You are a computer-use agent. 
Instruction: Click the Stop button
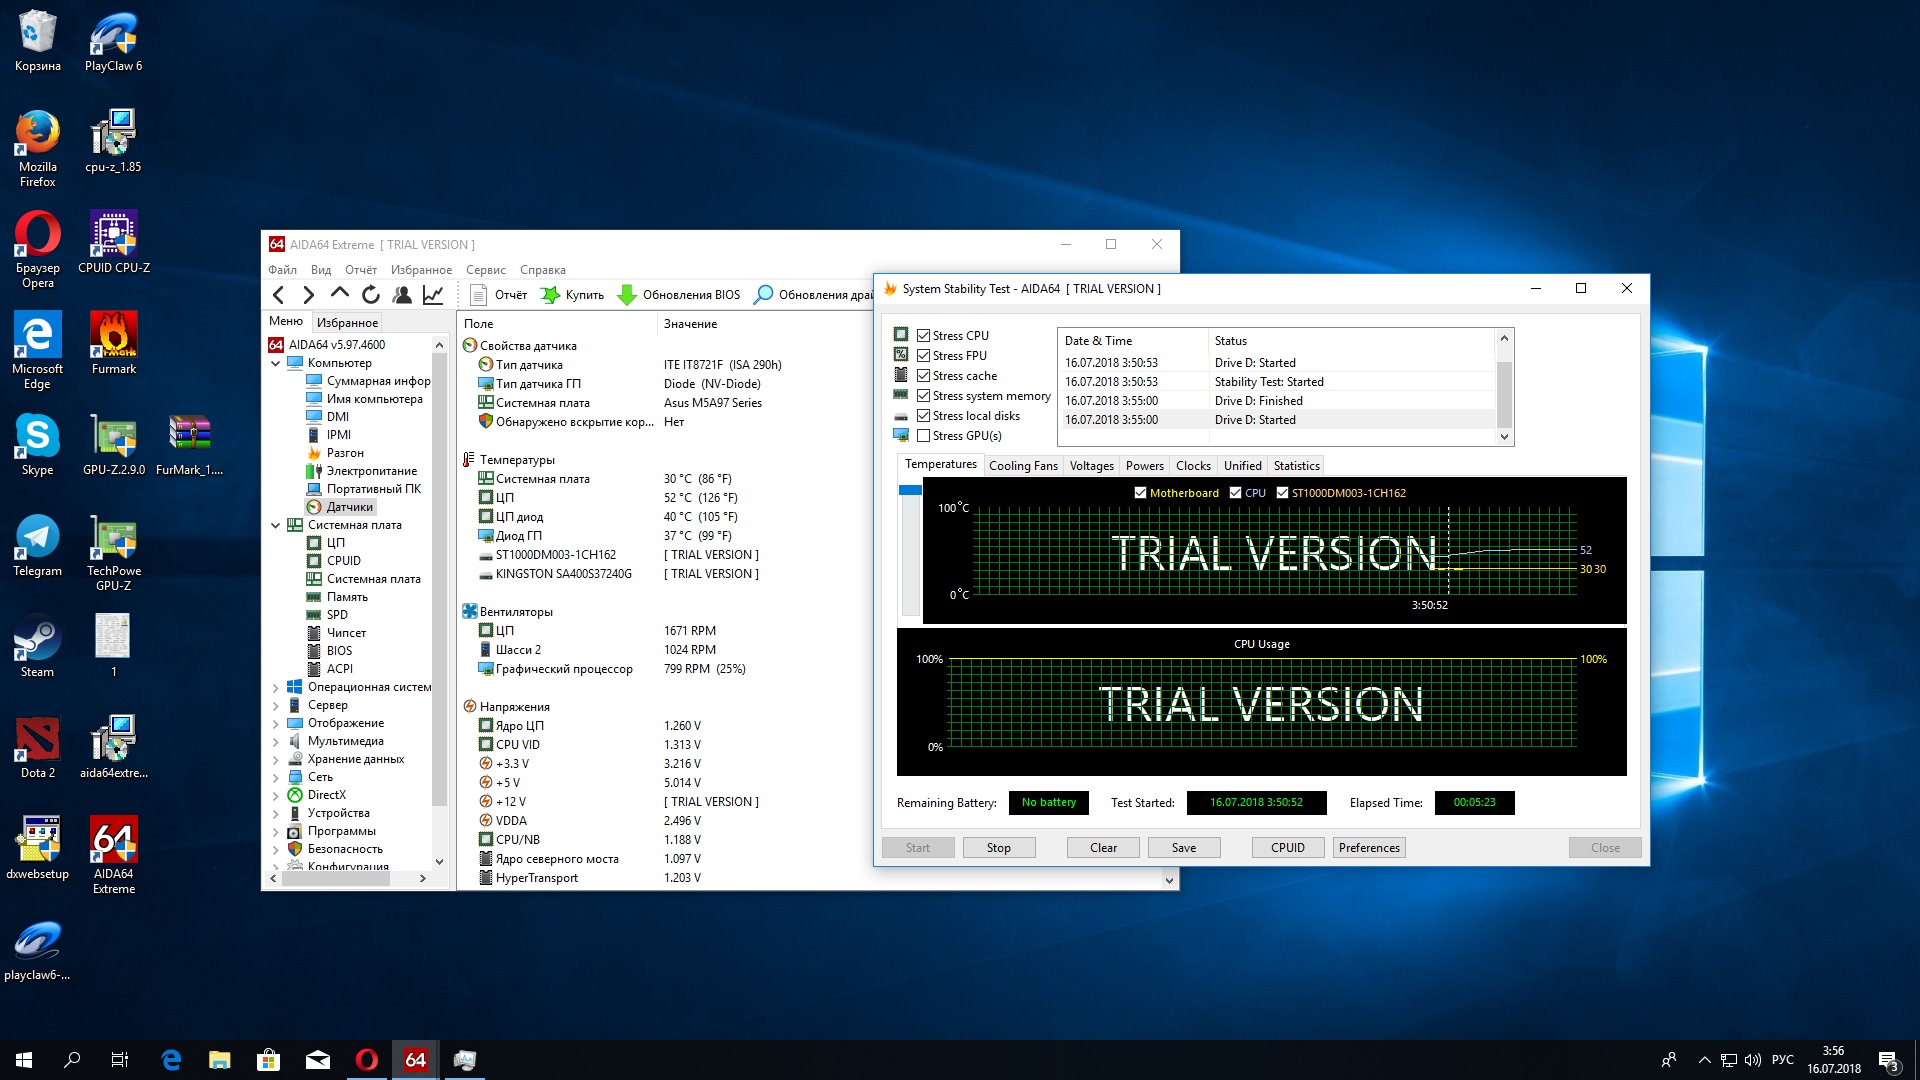pos(998,848)
